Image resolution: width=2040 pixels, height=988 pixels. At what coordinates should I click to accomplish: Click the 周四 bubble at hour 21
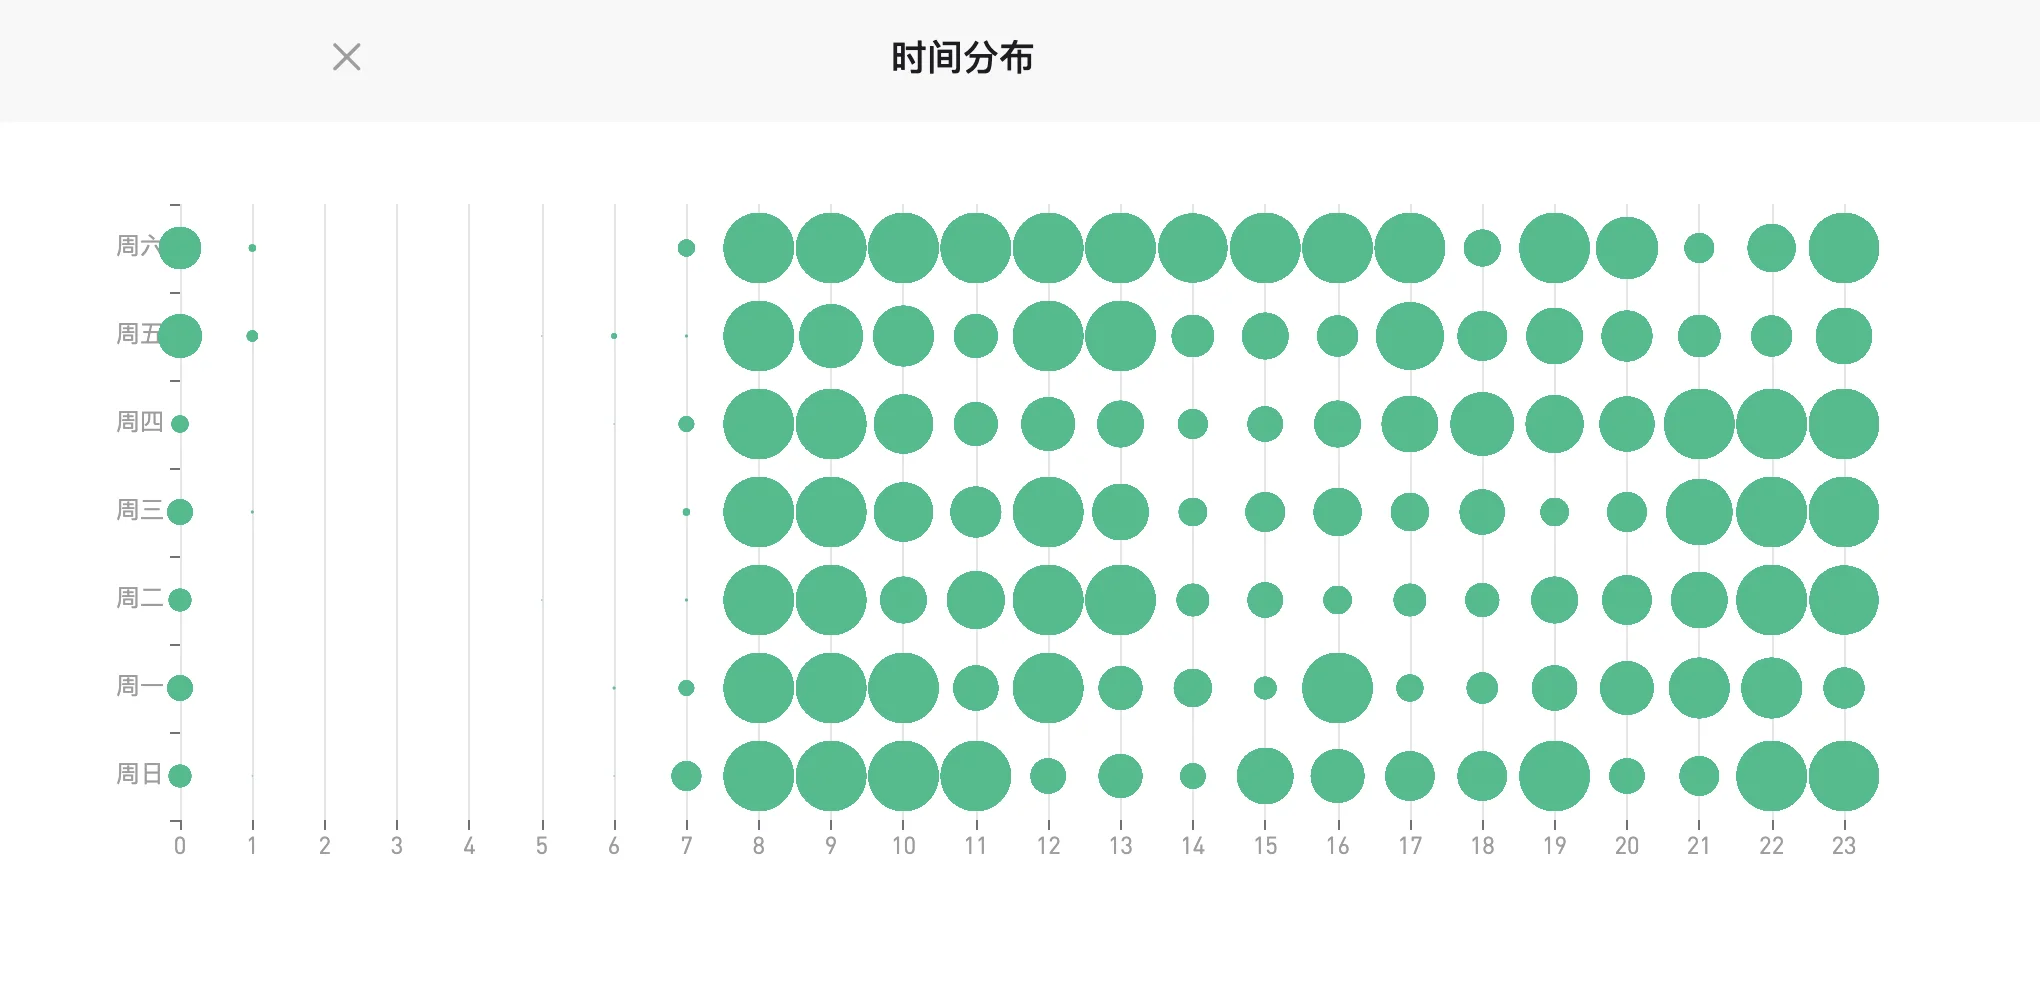(1698, 424)
